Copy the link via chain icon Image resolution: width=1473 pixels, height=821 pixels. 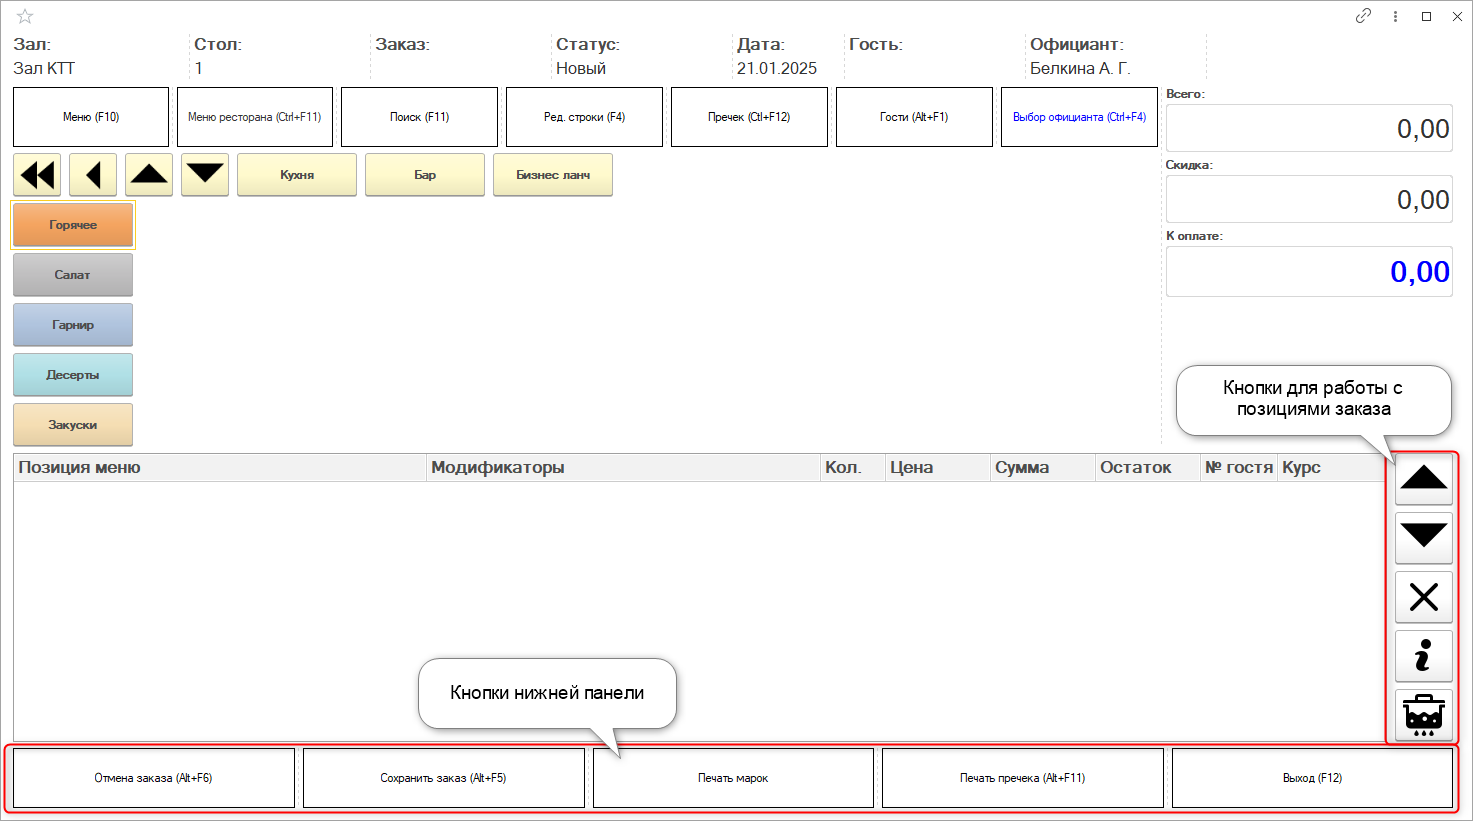(1363, 16)
